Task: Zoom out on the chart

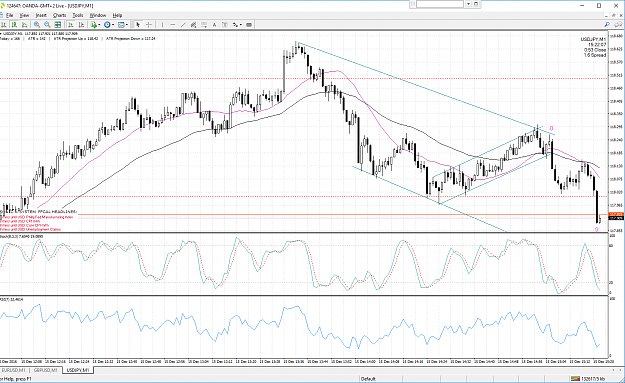Action: [47, 25]
